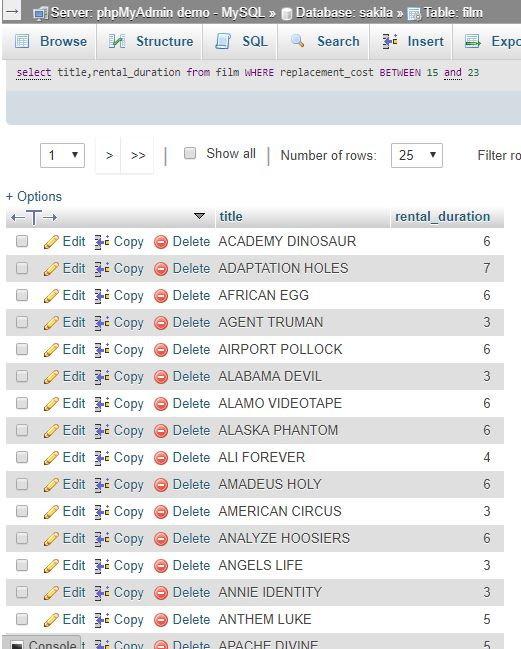Click the pencil icon for AMADEUS HOLY row
The width and height of the screenshot is (521, 649).
pyautogui.click(x=51, y=485)
